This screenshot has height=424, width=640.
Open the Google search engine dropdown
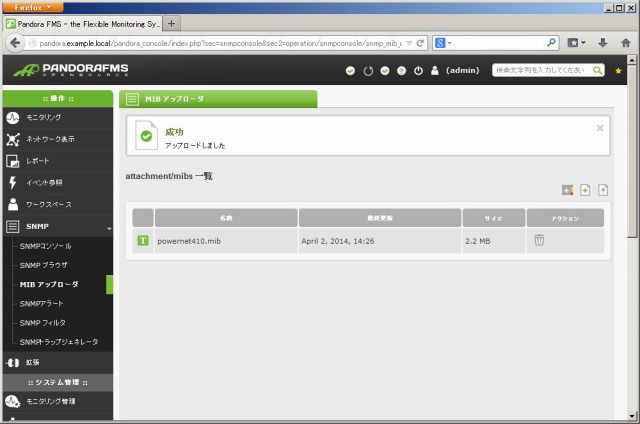(x=443, y=42)
